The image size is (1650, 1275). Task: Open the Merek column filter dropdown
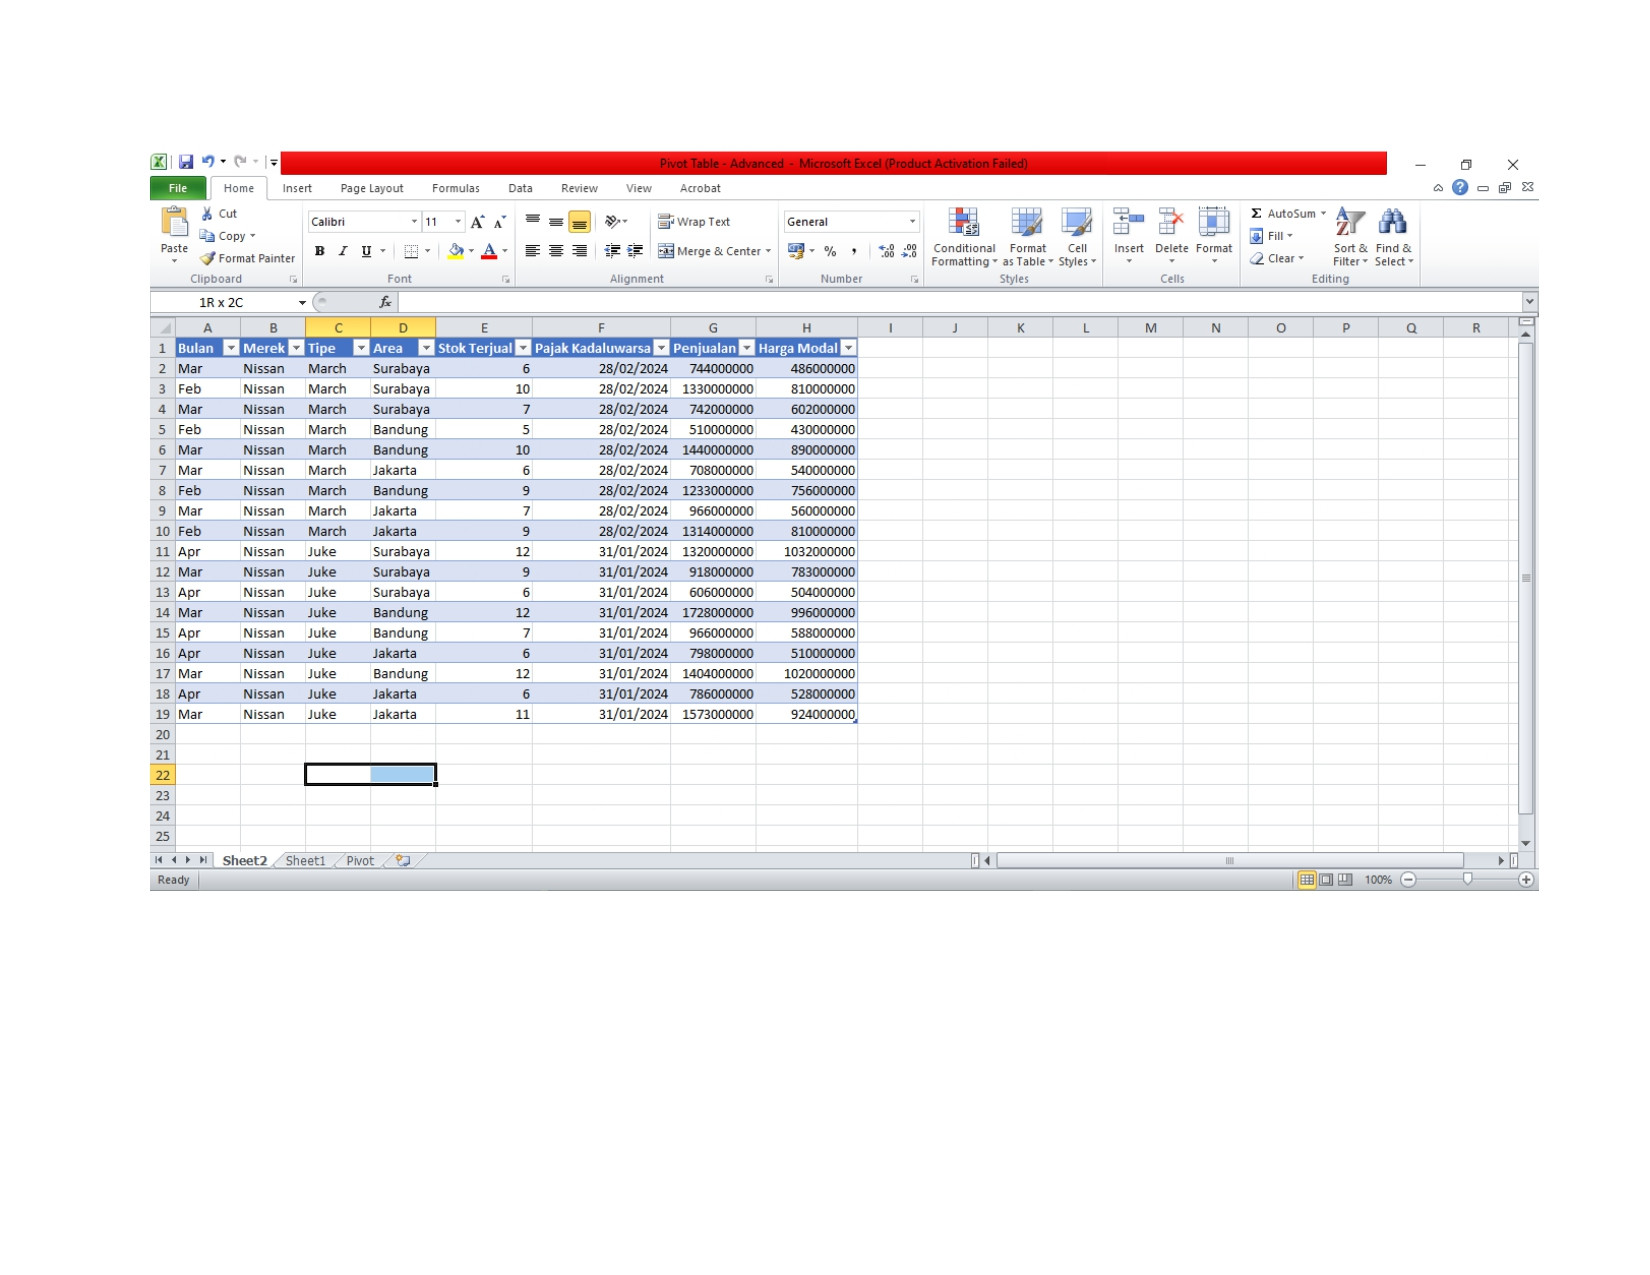pyautogui.click(x=296, y=348)
